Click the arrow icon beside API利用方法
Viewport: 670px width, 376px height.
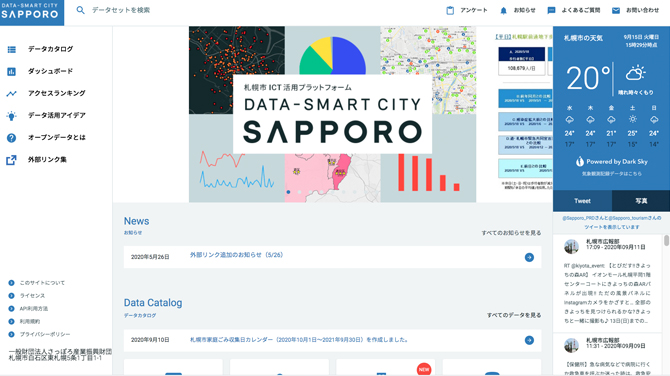click(x=12, y=308)
